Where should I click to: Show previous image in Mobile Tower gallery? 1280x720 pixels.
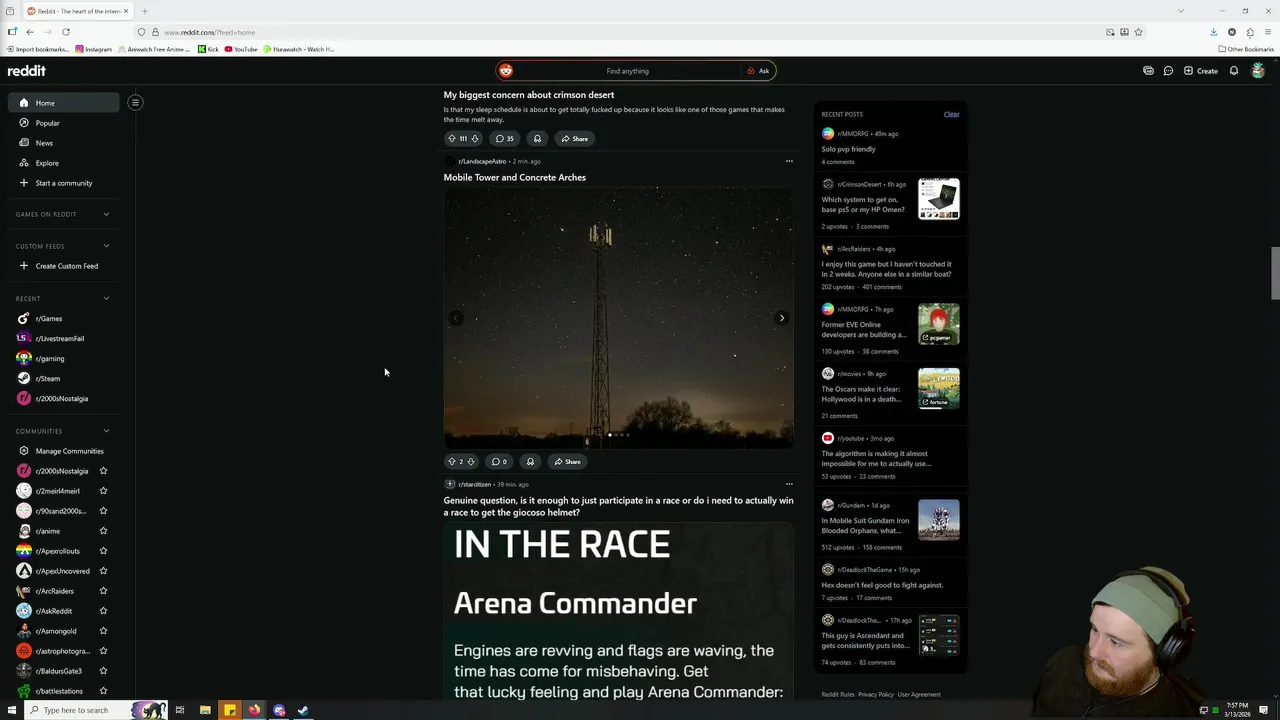click(x=456, y=318)
